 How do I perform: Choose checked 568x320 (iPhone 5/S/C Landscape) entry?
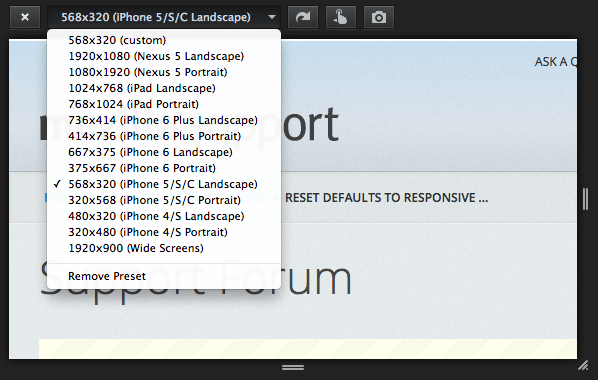tap(164, 184)
